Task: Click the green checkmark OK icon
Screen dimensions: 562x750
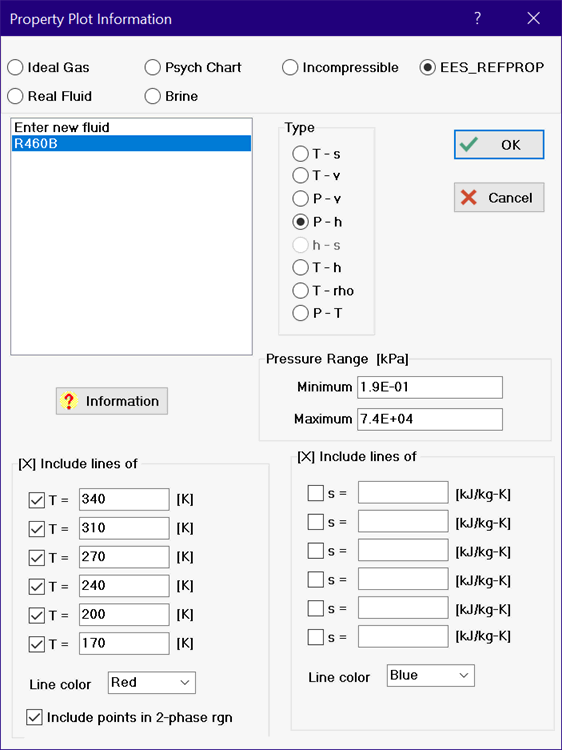Action: point(469,144)
